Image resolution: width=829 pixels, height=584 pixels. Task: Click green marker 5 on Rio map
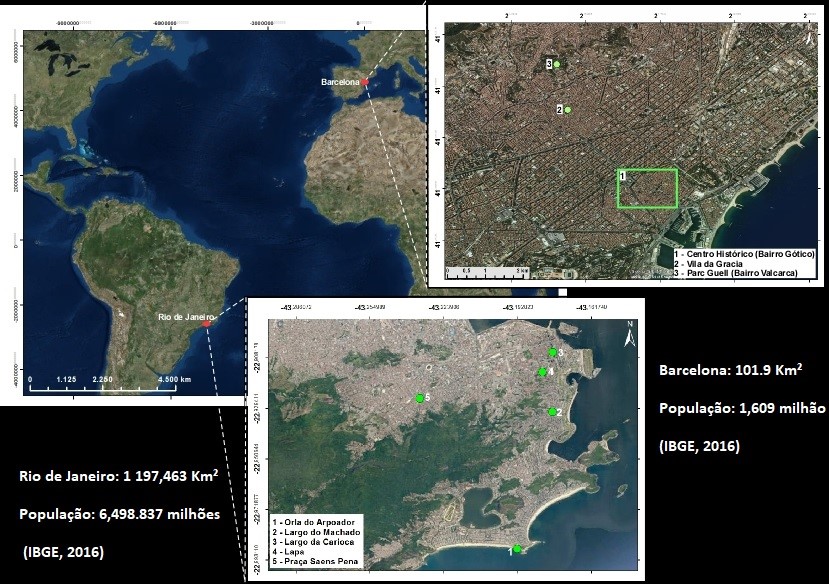[x=420, y=398]
